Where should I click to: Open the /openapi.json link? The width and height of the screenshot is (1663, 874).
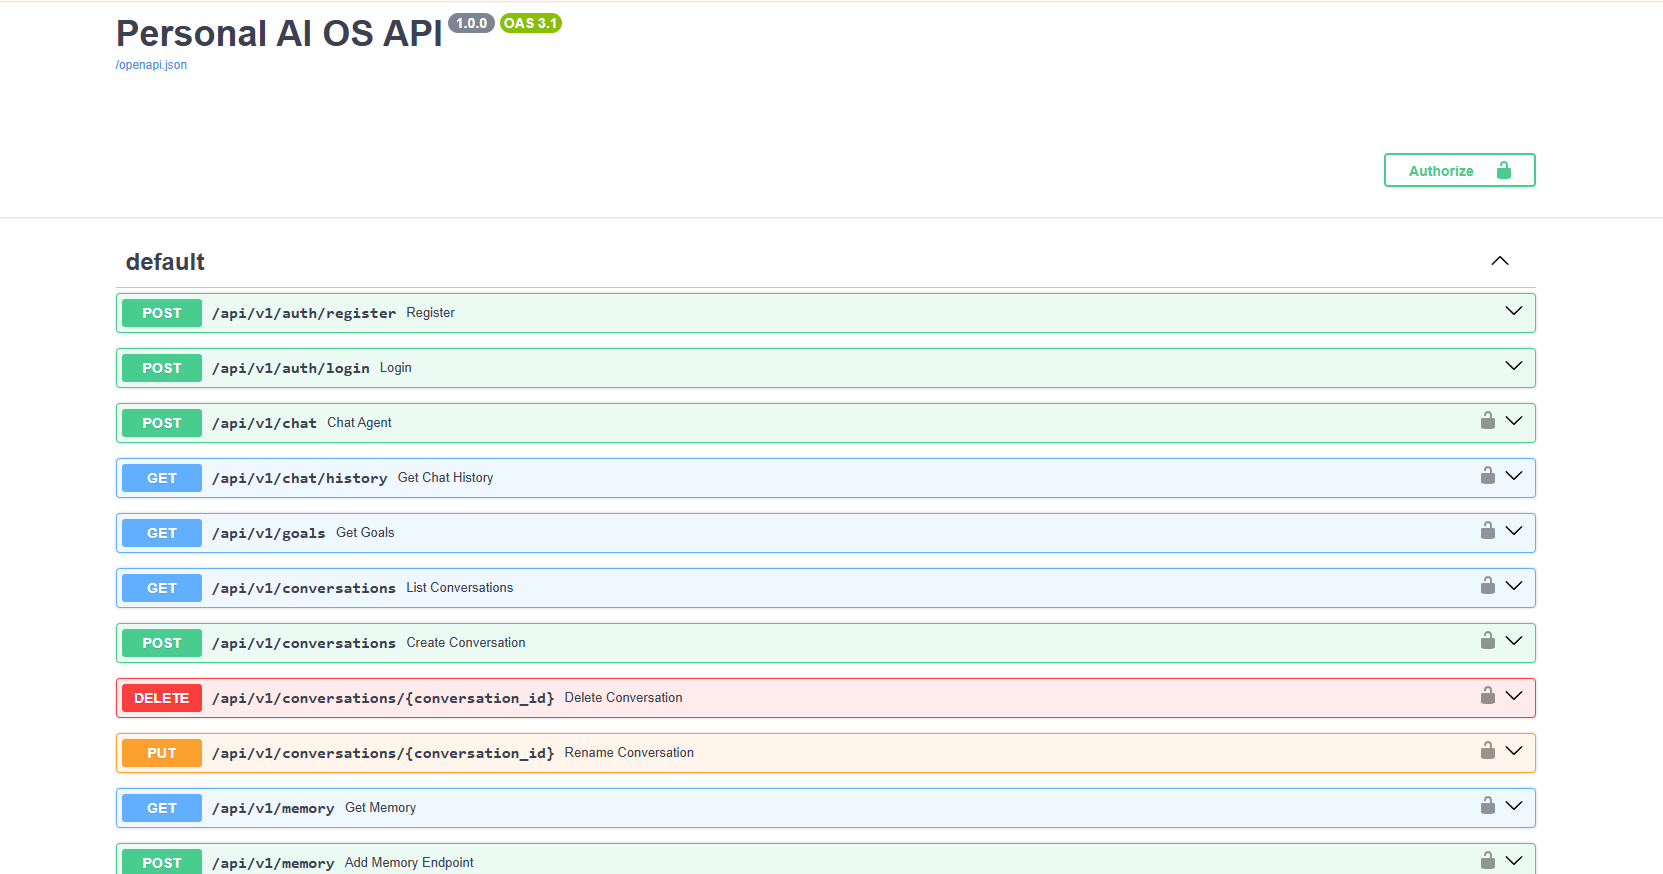pyautogui.click(x=151, y=65)
